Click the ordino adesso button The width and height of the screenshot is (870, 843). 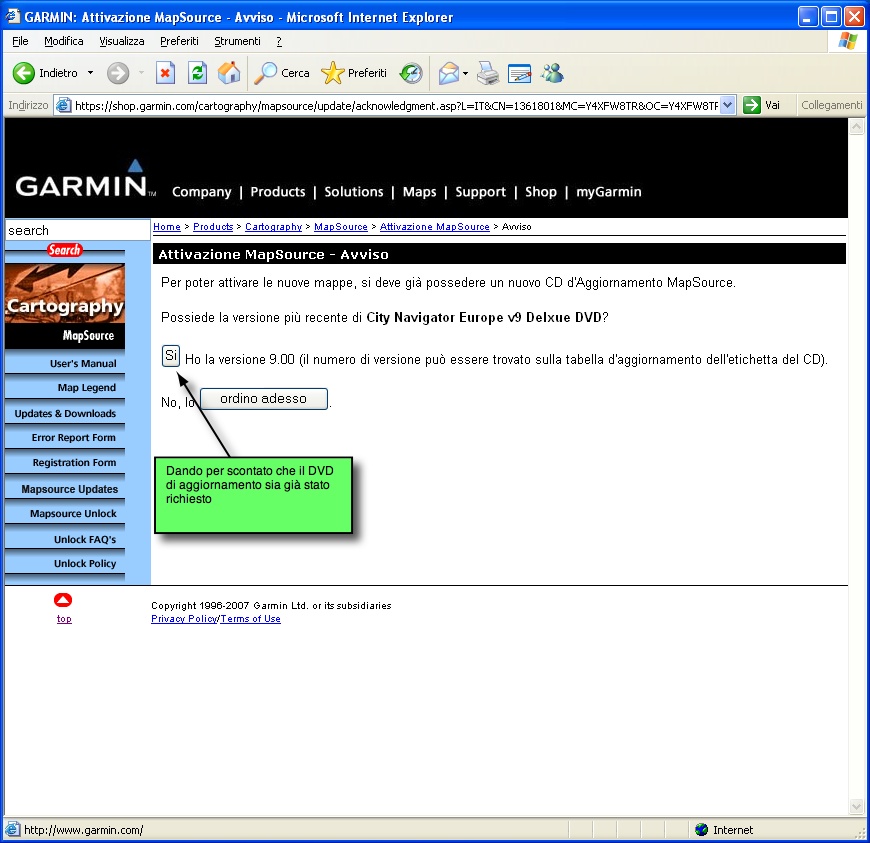pyautogui.click(x=264, y=399)
